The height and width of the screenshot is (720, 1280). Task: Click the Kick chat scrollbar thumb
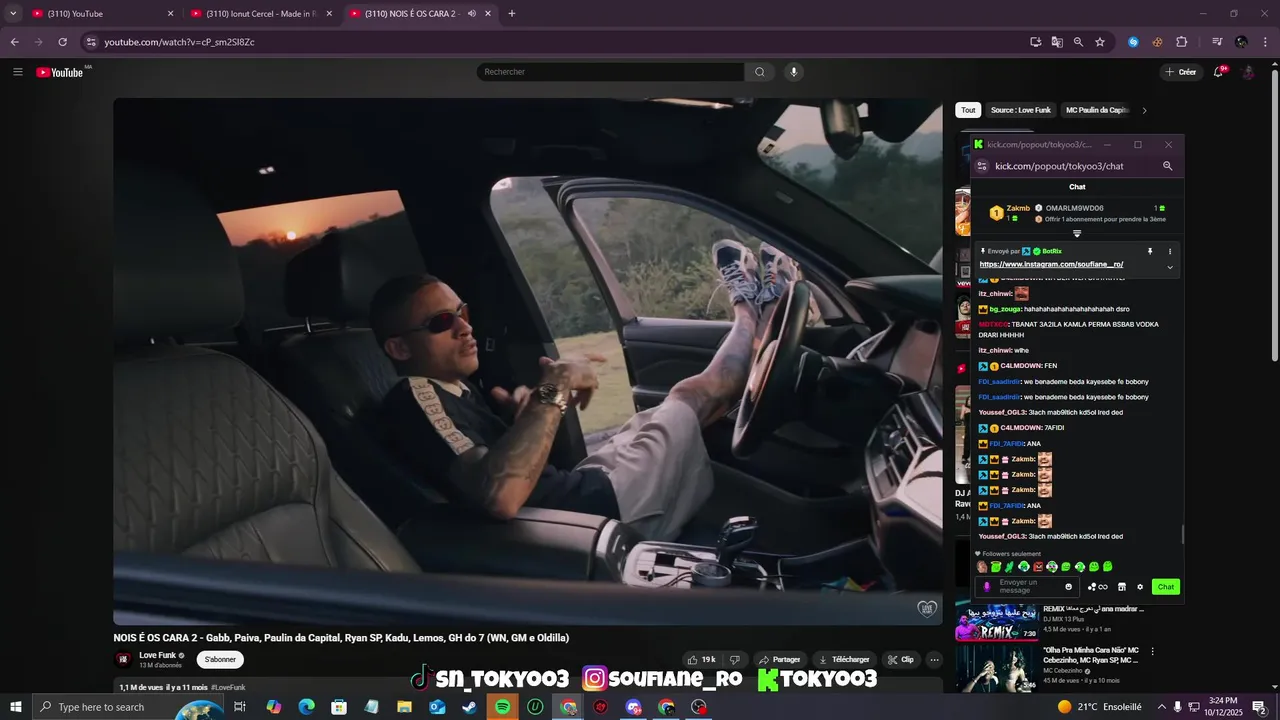(x=1183, y=535)
